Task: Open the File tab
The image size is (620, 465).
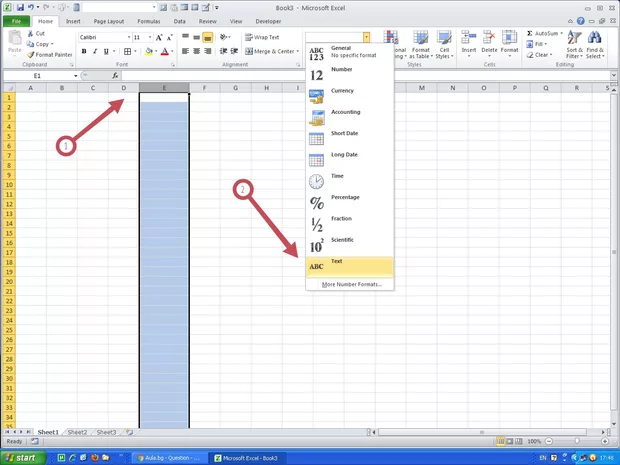Action: [16, 21]
